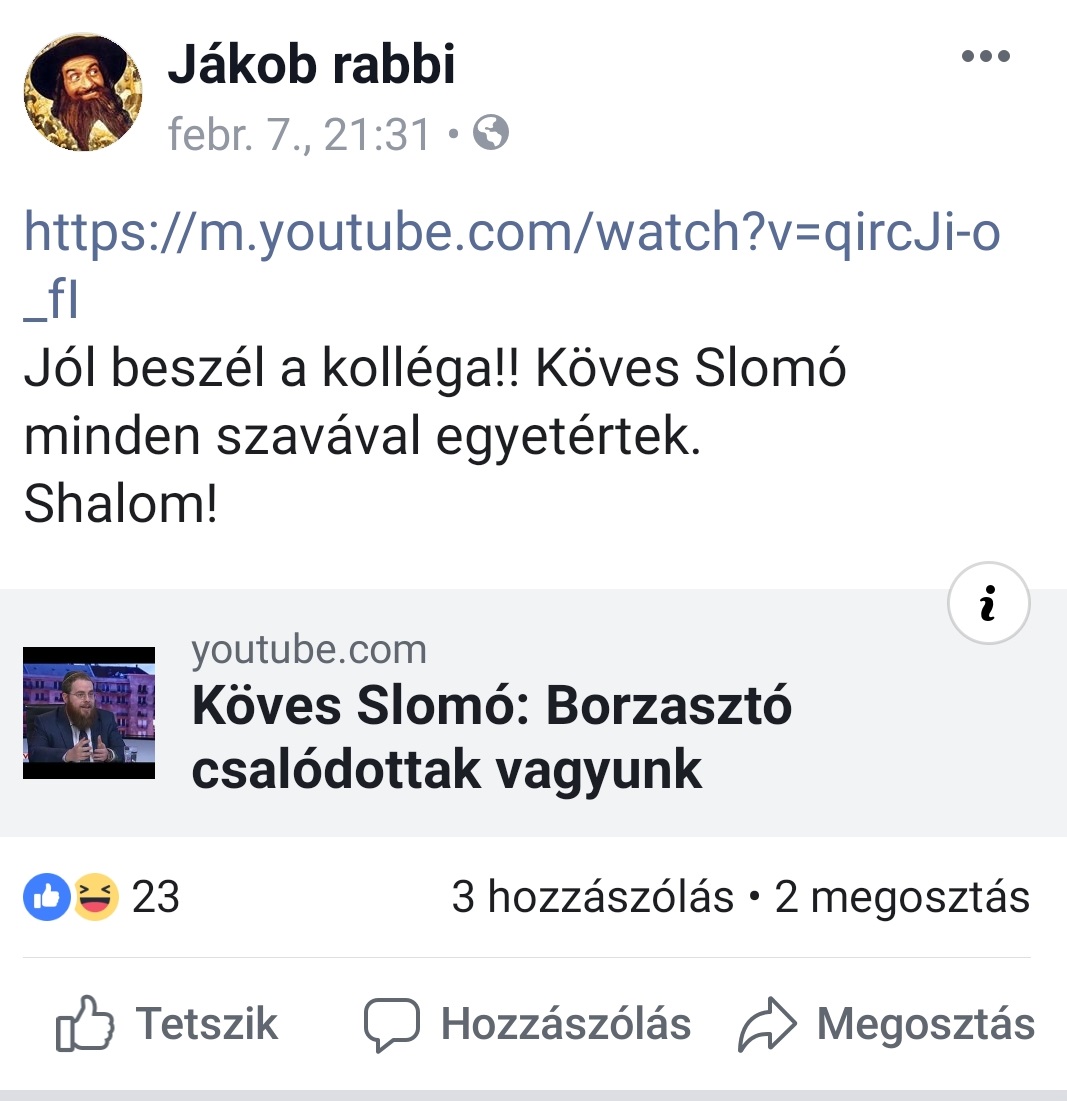Like the post with Tetszik
This screenshot has width=1067, height=1101.
[167, 1024]
